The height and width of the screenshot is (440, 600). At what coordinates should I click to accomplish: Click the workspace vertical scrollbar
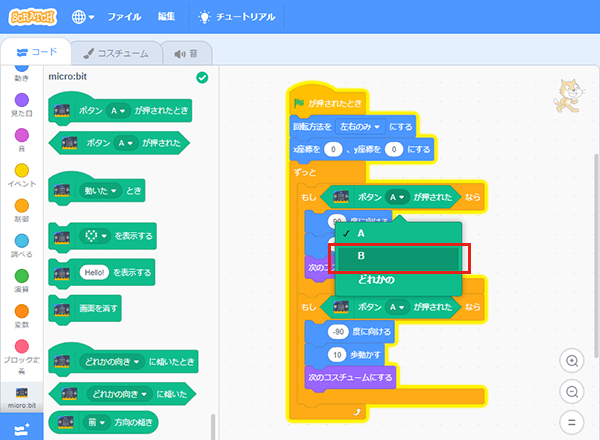click(596, 256)
